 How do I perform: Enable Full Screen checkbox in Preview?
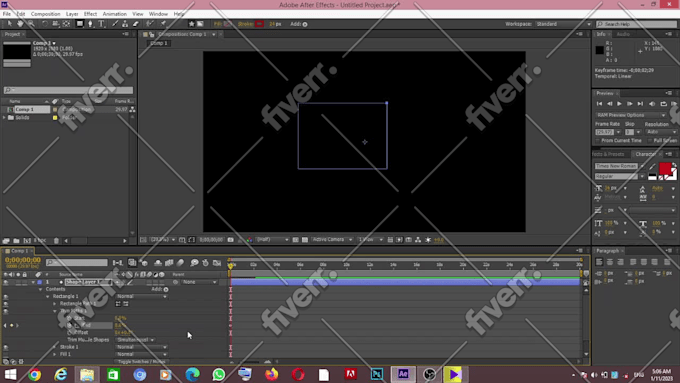pyautogui.click(x=650, y=141)
